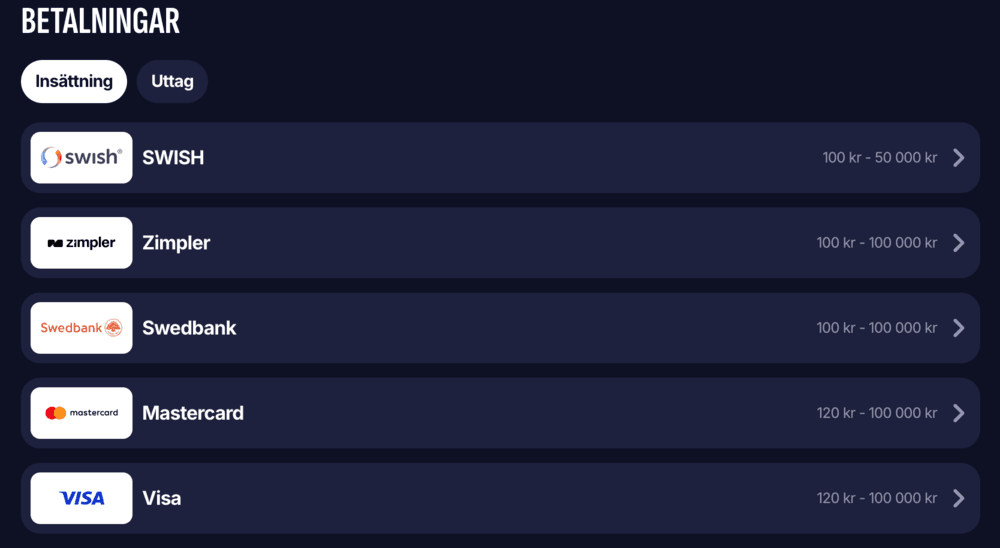This screenshot has width=1000, height=548.
Task: Click the Visa limit 120 kr - 100 000 kr
Action: (x=876, y=498)
